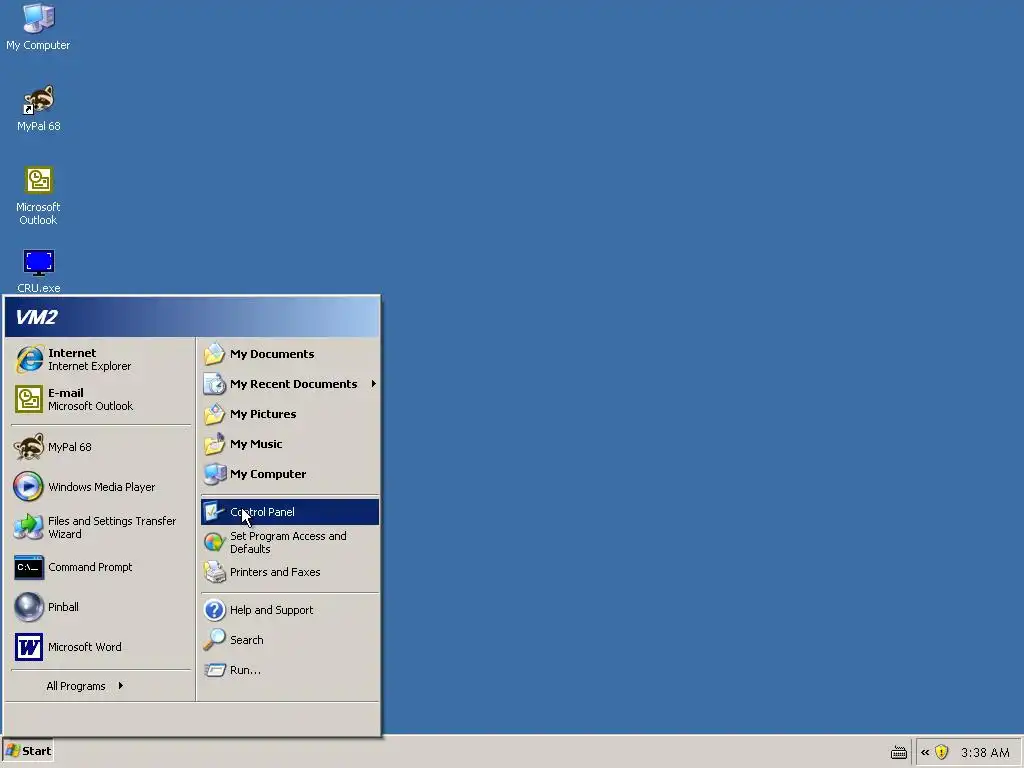Choose the Control Panel text label
The width and height of the screenshot is (1024, 768).
[x=262, y=512]
